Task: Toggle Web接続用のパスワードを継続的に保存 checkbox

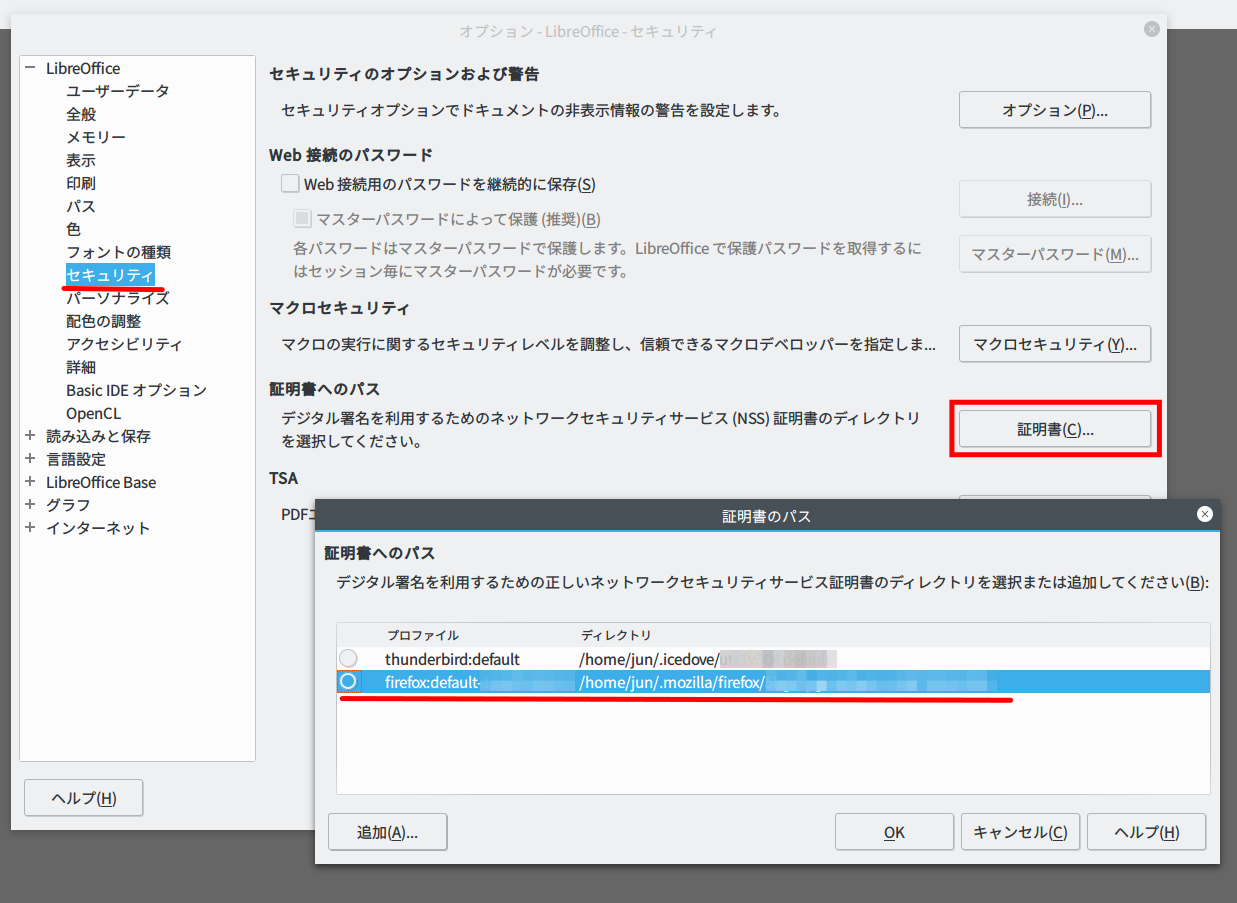Action: [x=290, y=183]
